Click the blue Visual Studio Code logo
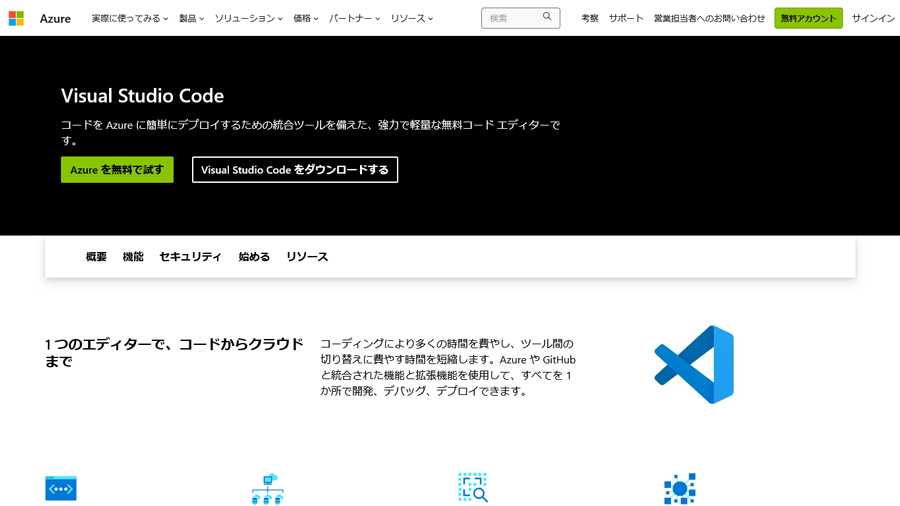The image size is (900, 506). (694, 364)
